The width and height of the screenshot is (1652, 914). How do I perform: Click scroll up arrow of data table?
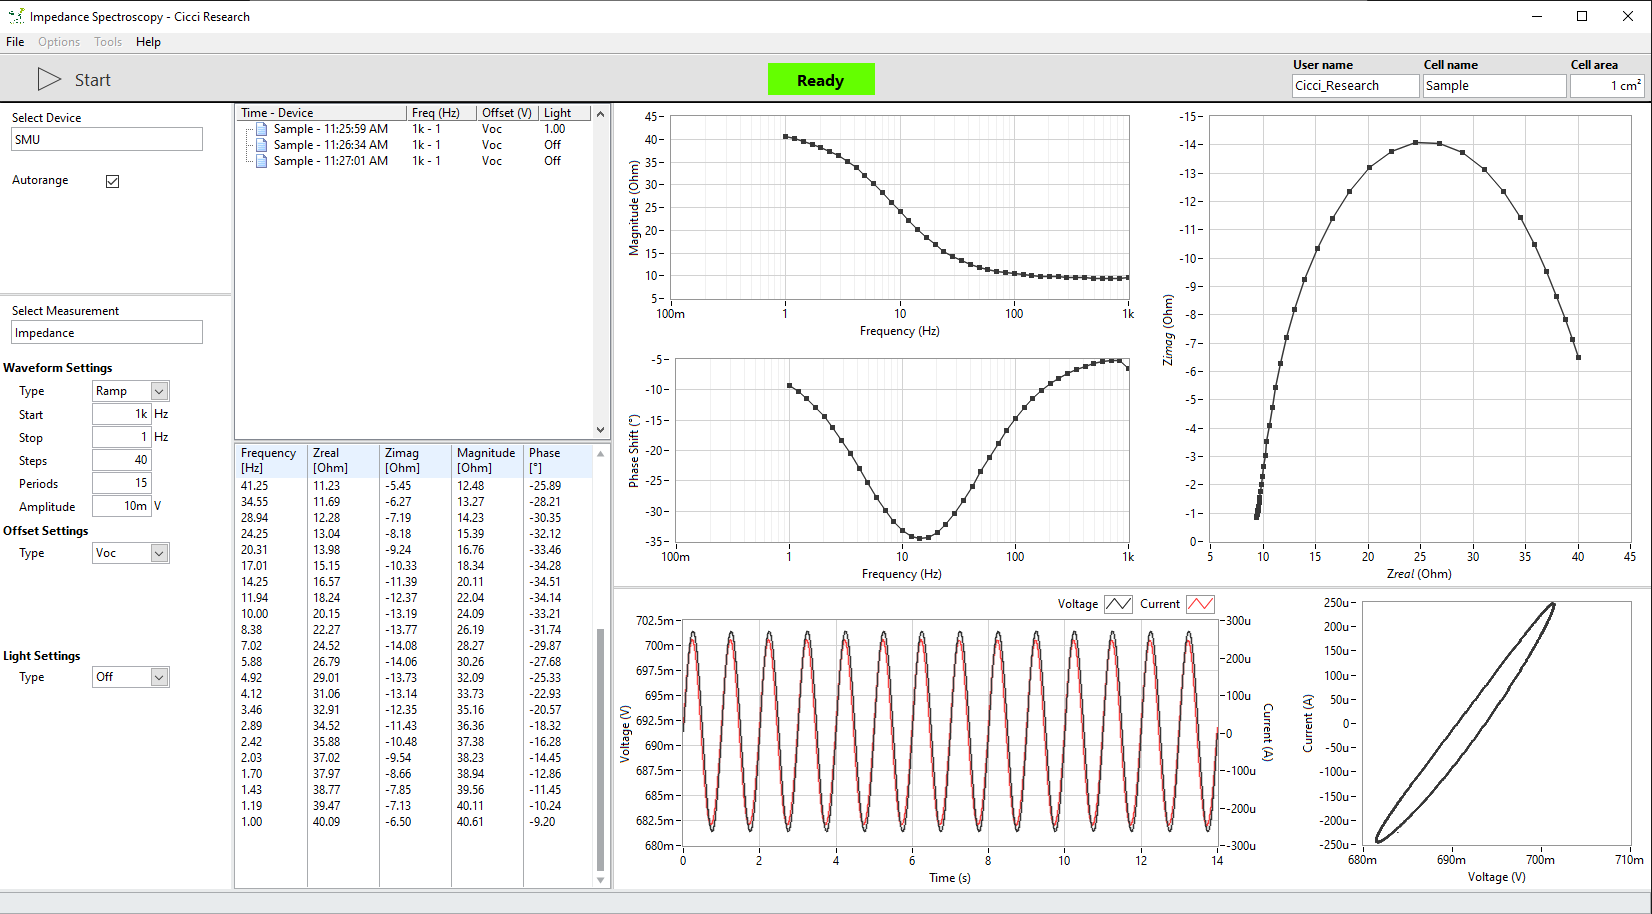(600, 453)
